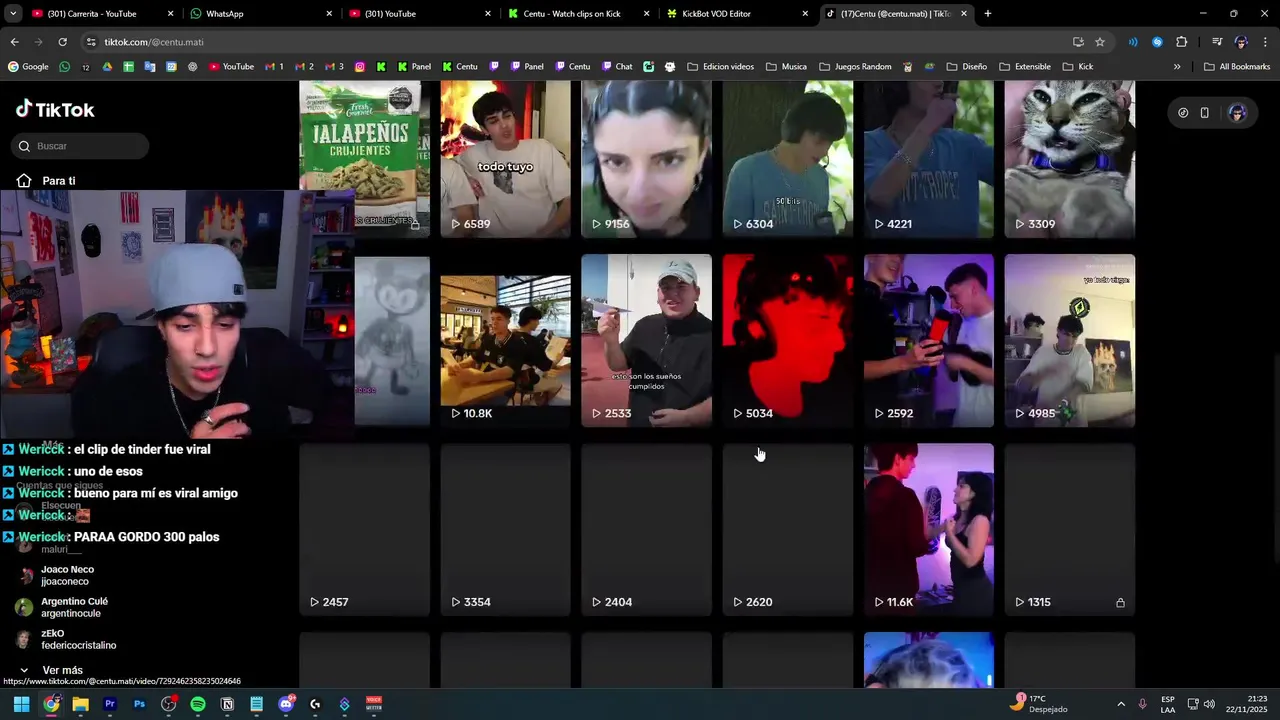Screen dimensions: 1280x720
Task: Open a new browser tab
Action: pos(988,14)
